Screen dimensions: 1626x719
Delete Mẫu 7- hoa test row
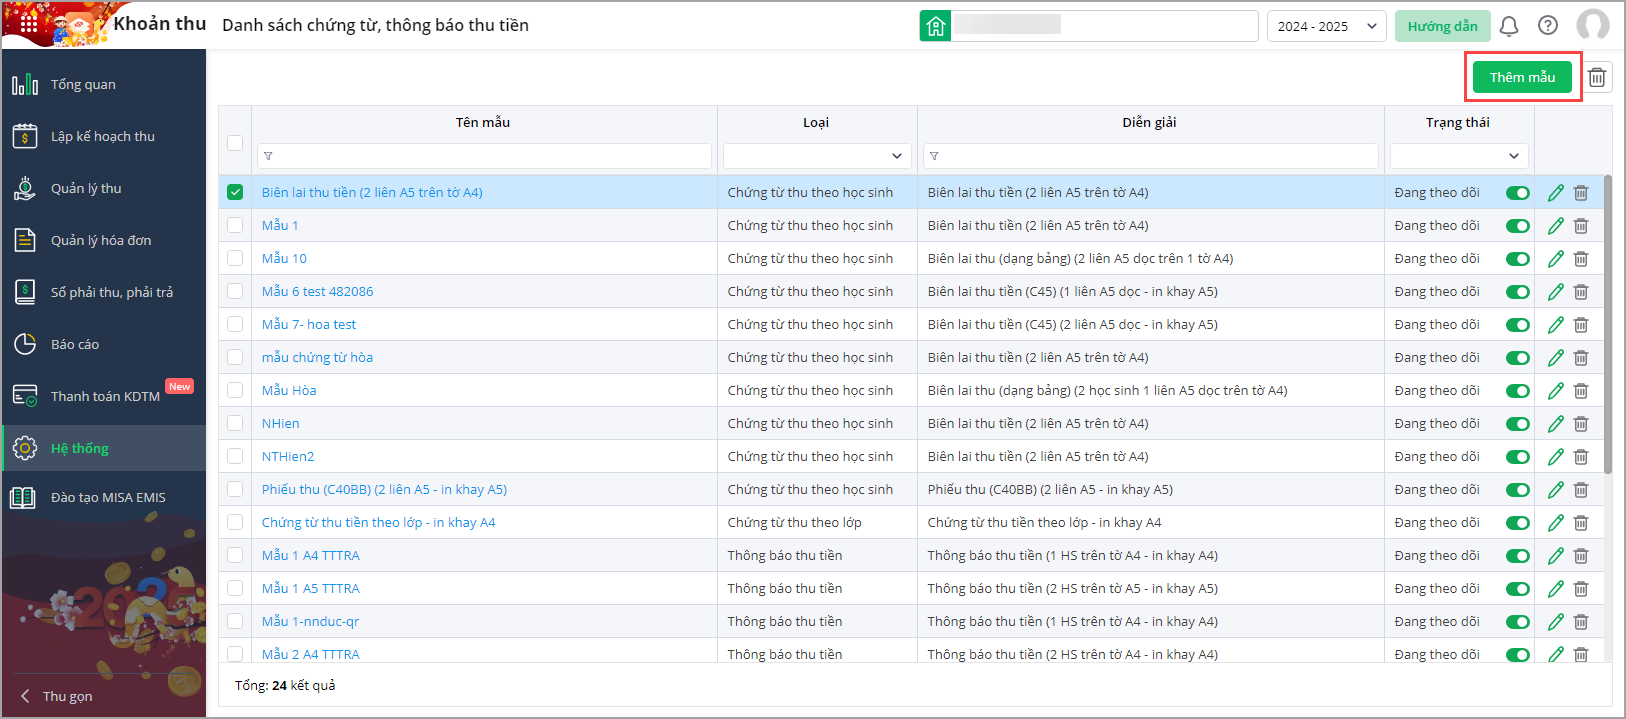[x=1581, y=325]
